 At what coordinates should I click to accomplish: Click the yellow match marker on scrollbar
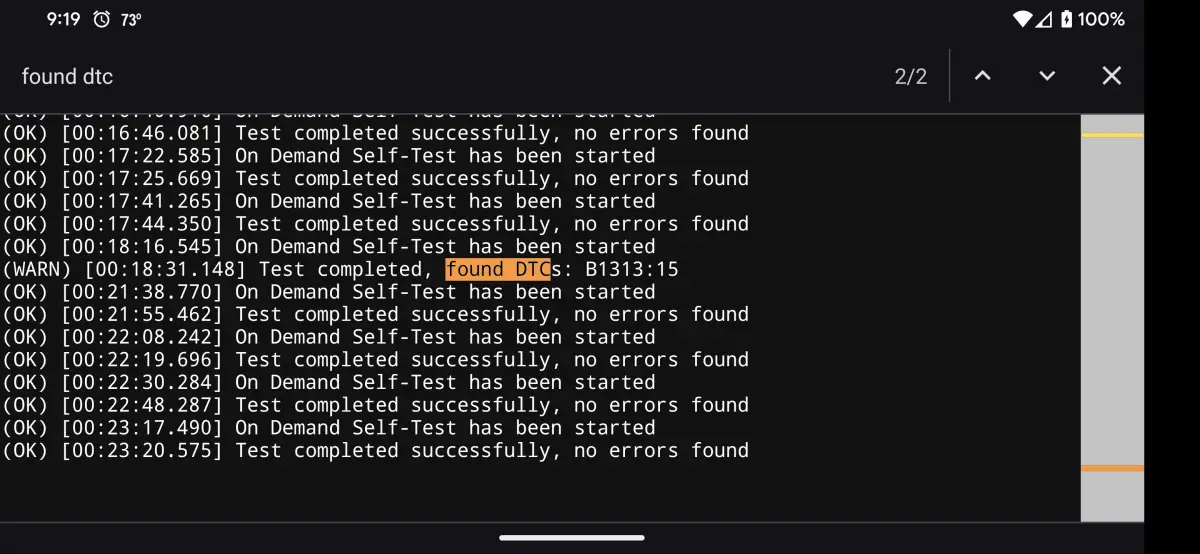click(x=1112, y=135)
